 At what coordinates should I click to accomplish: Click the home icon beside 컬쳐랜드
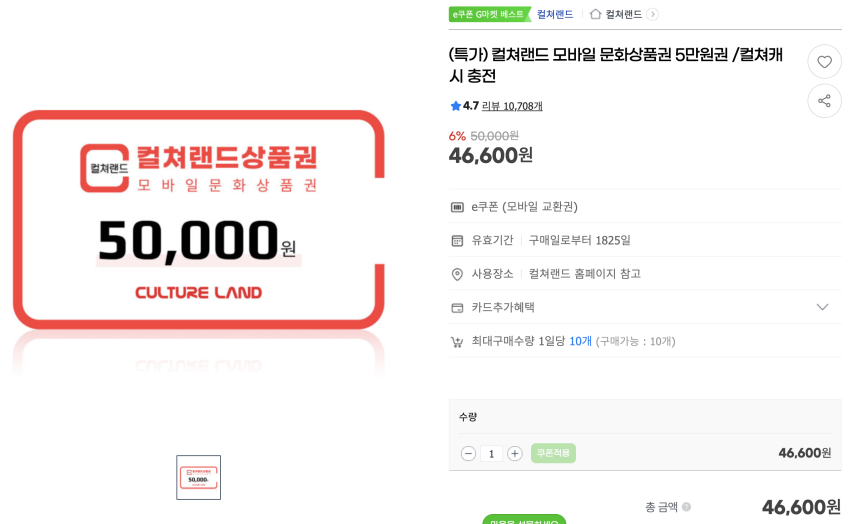click(596, 14)
